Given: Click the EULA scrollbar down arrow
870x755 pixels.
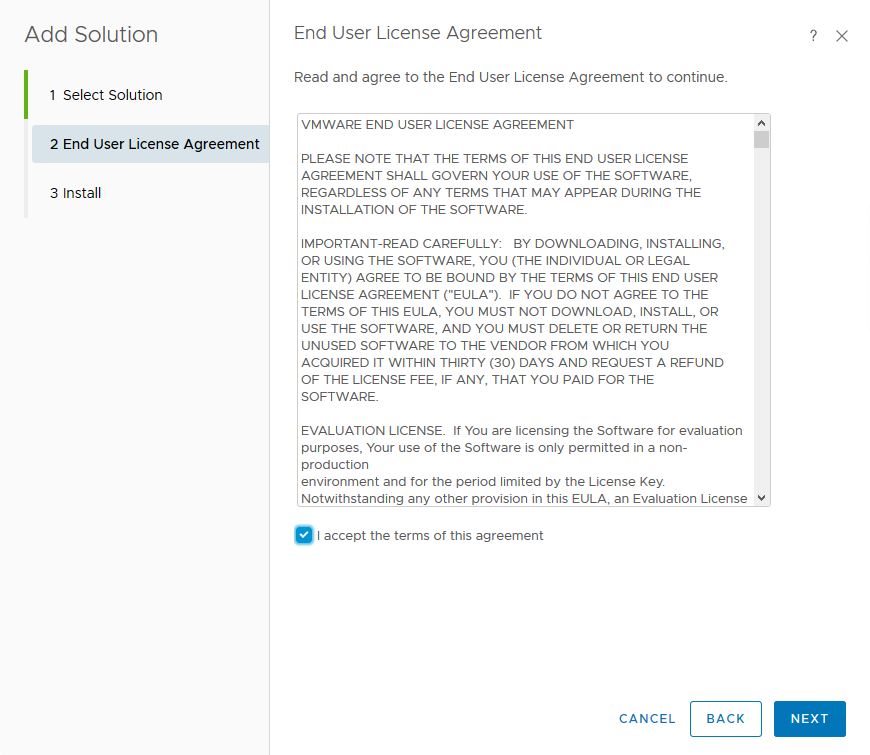Looking at the screenshot, I should click(x=762, y=497).
